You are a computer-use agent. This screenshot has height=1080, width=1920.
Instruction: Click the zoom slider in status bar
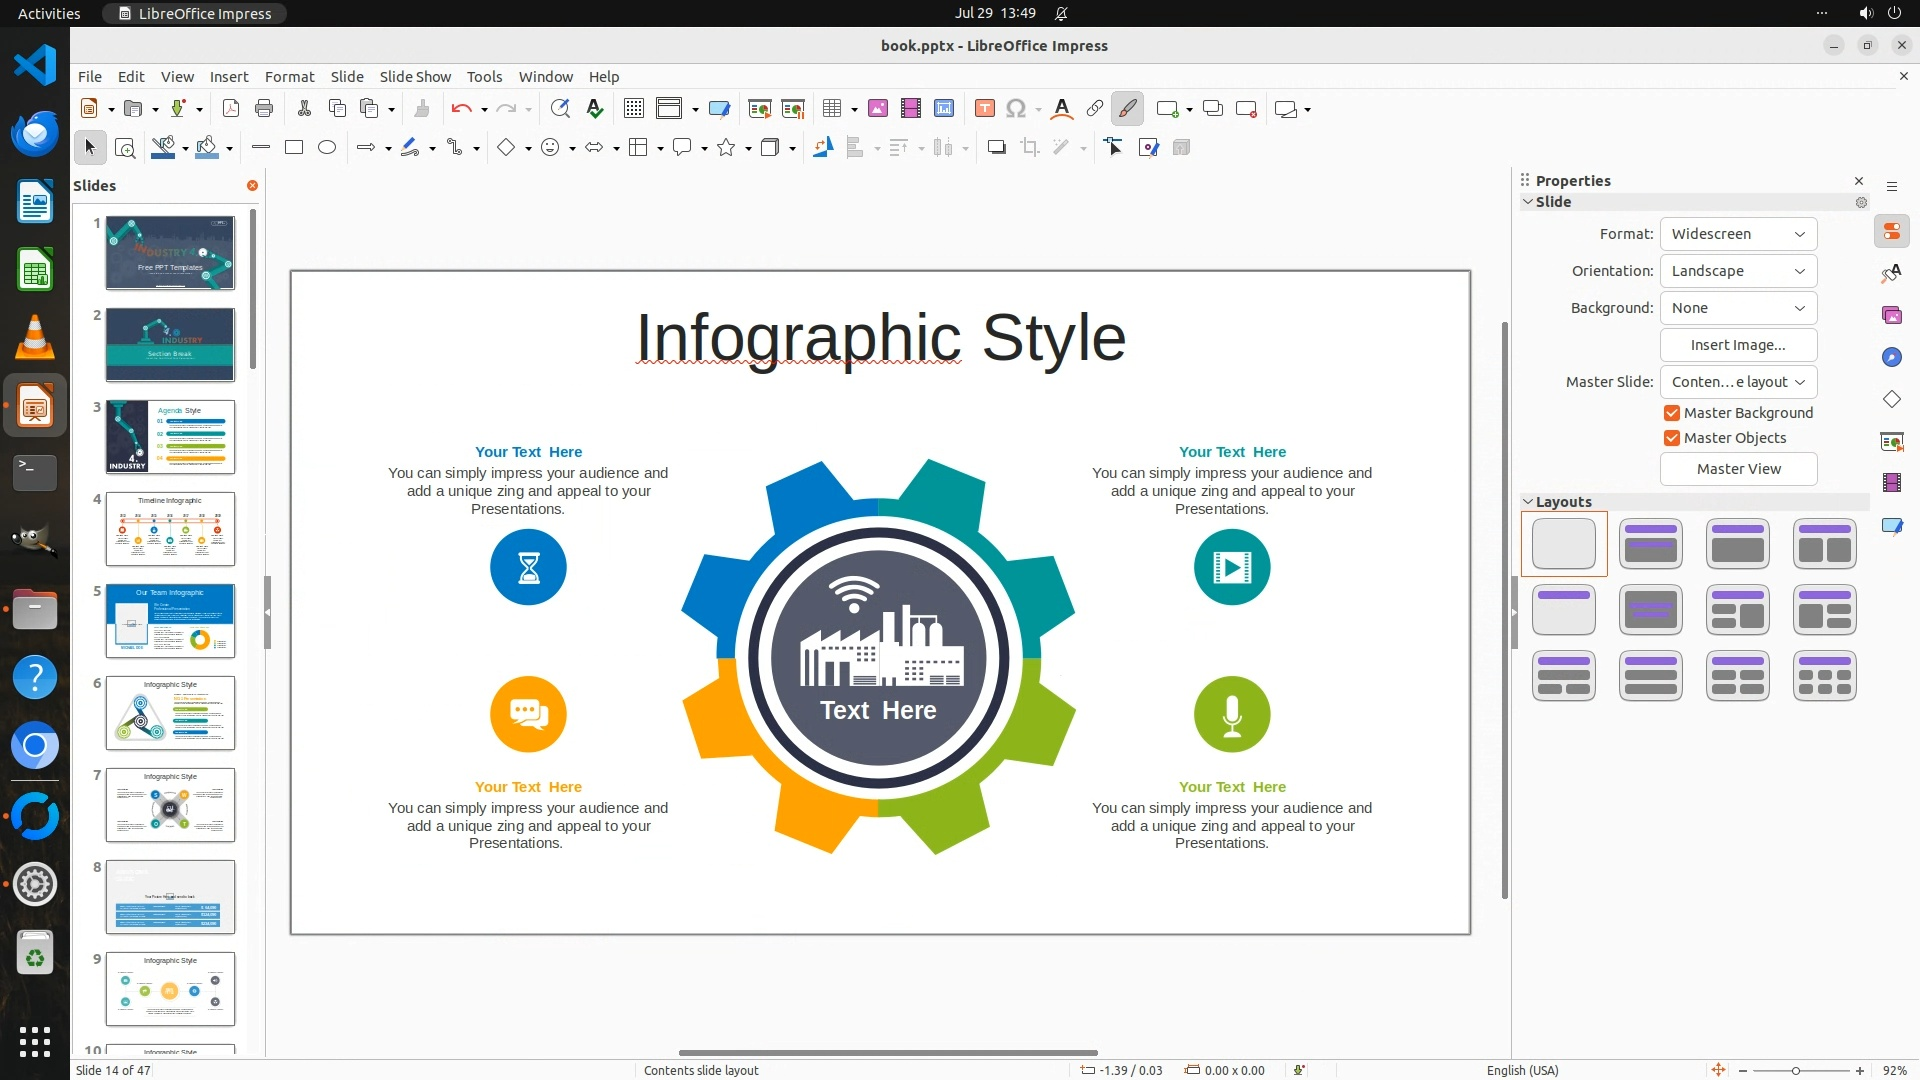1795,1071
